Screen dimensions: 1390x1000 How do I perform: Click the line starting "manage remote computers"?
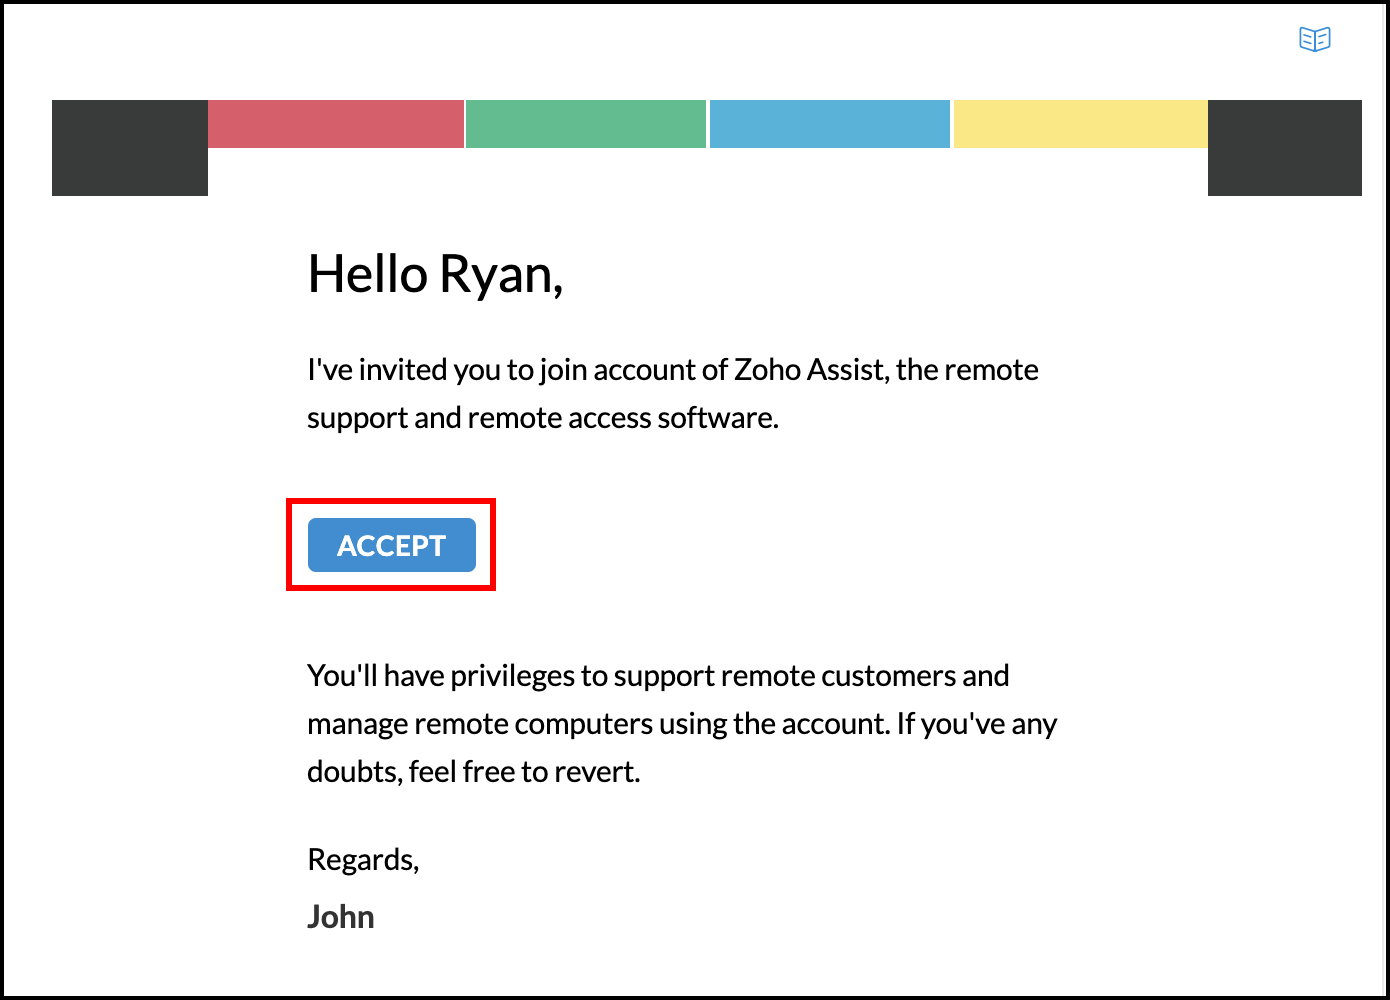[682, 724]
